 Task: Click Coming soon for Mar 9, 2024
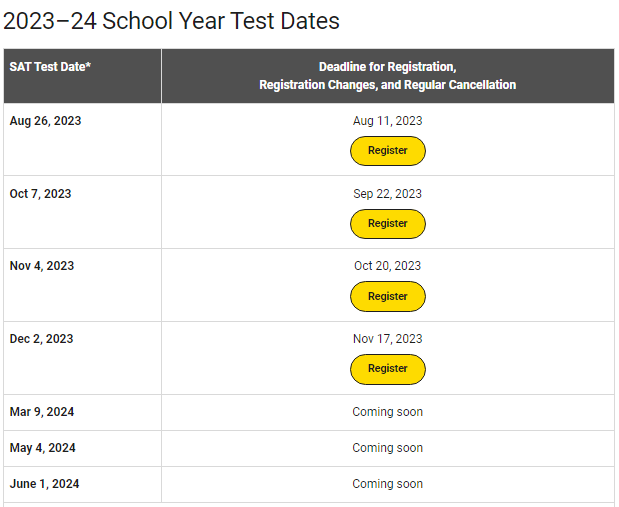coord(388,412)
